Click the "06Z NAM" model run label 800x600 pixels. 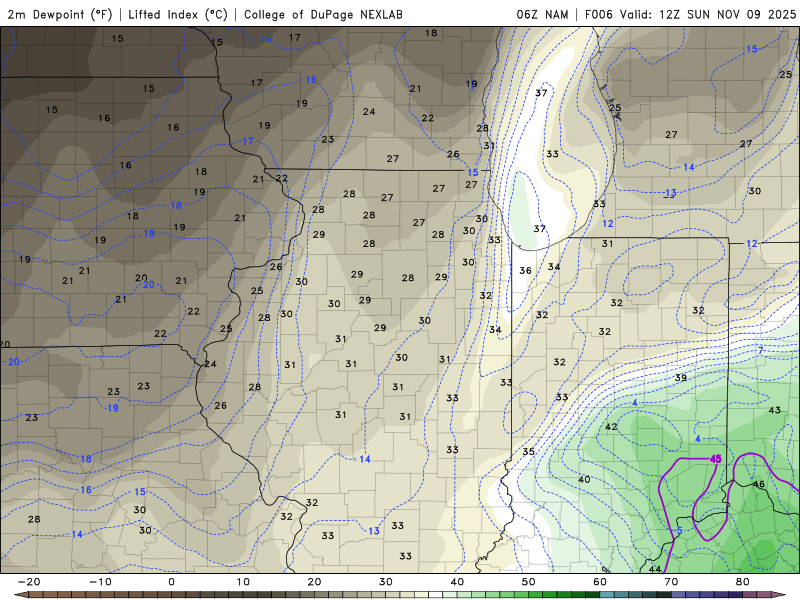542,14
